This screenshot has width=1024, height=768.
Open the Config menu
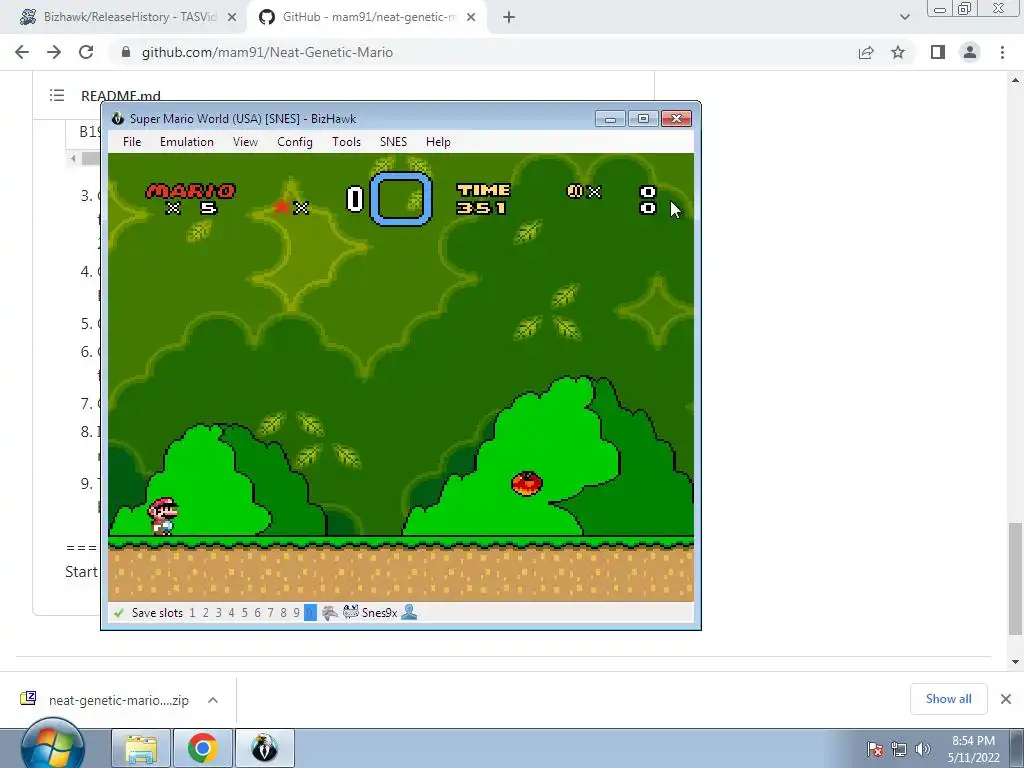[x=295, y=142]
